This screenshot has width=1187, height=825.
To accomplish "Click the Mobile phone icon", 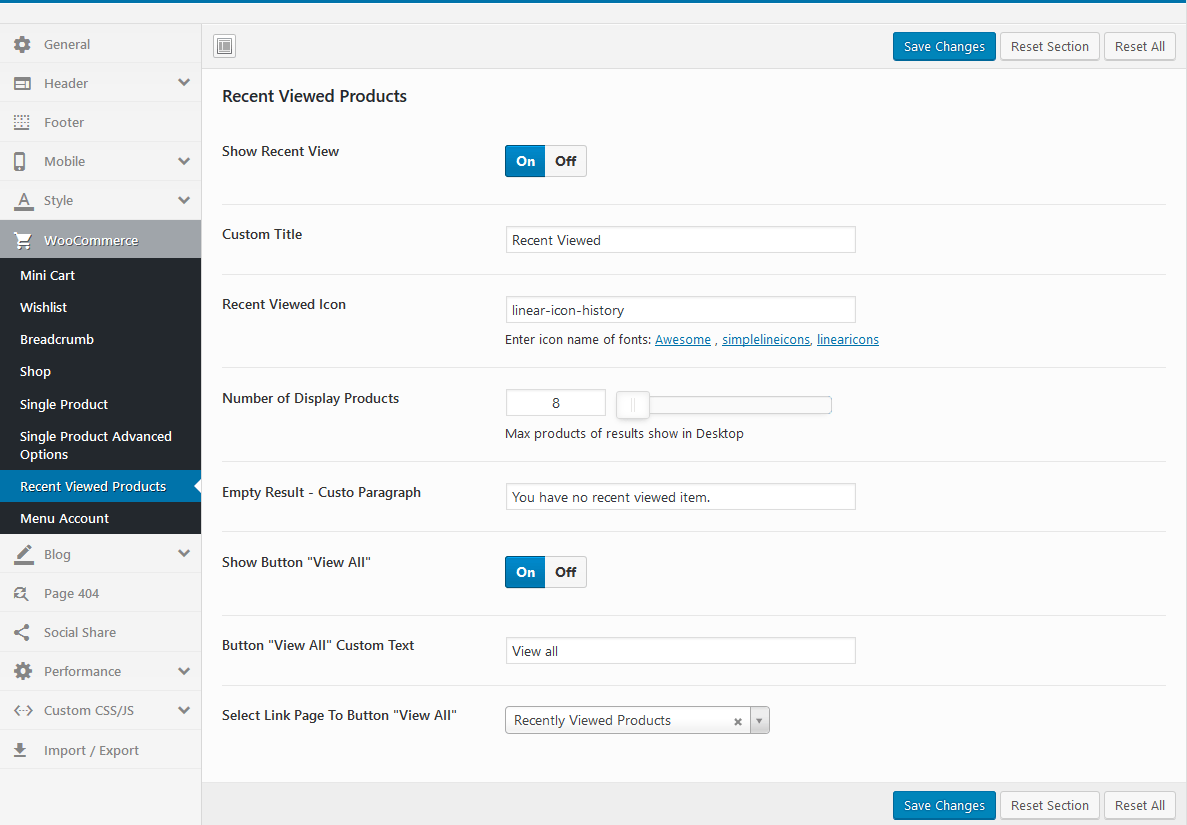I will [20, 161].
